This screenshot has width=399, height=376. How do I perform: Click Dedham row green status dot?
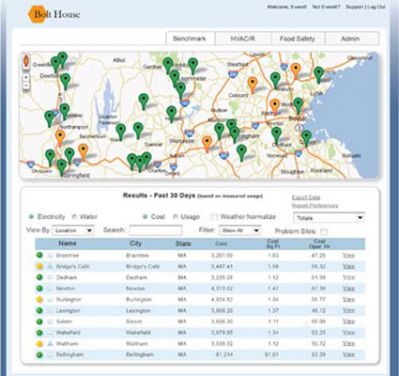pyautogui.click(x=40, y=277)
